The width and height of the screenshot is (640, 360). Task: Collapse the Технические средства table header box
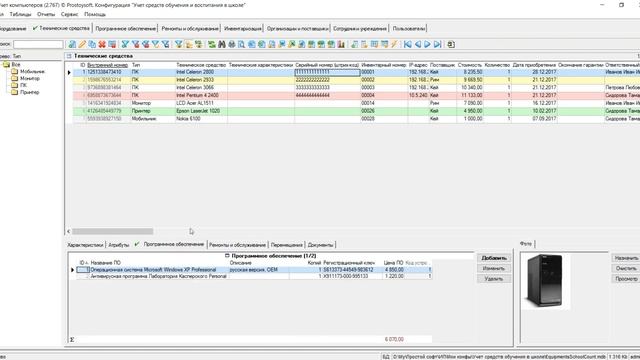tap(69, 56)
